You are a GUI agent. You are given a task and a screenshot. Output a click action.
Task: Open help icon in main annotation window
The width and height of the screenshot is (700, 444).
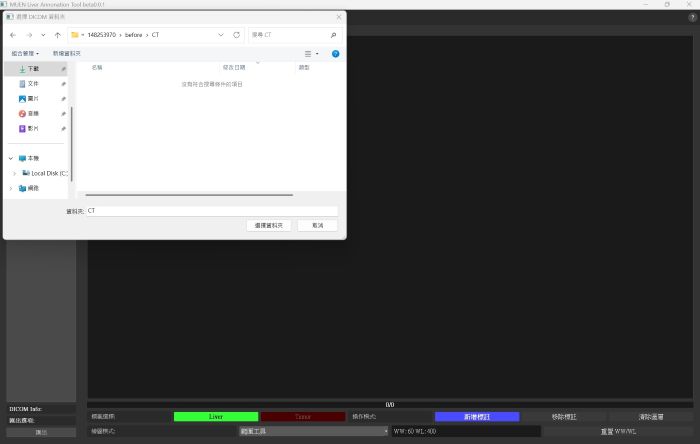(692, 17)
